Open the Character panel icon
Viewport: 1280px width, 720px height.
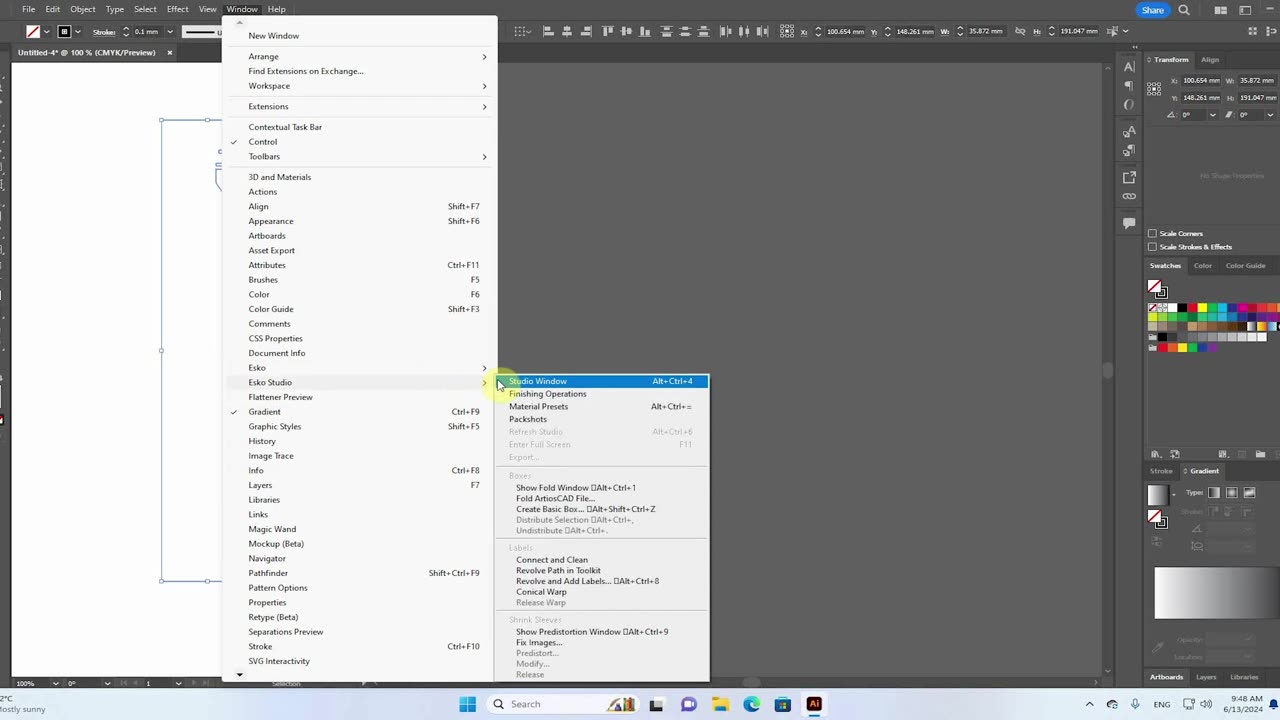(1129, 67)
